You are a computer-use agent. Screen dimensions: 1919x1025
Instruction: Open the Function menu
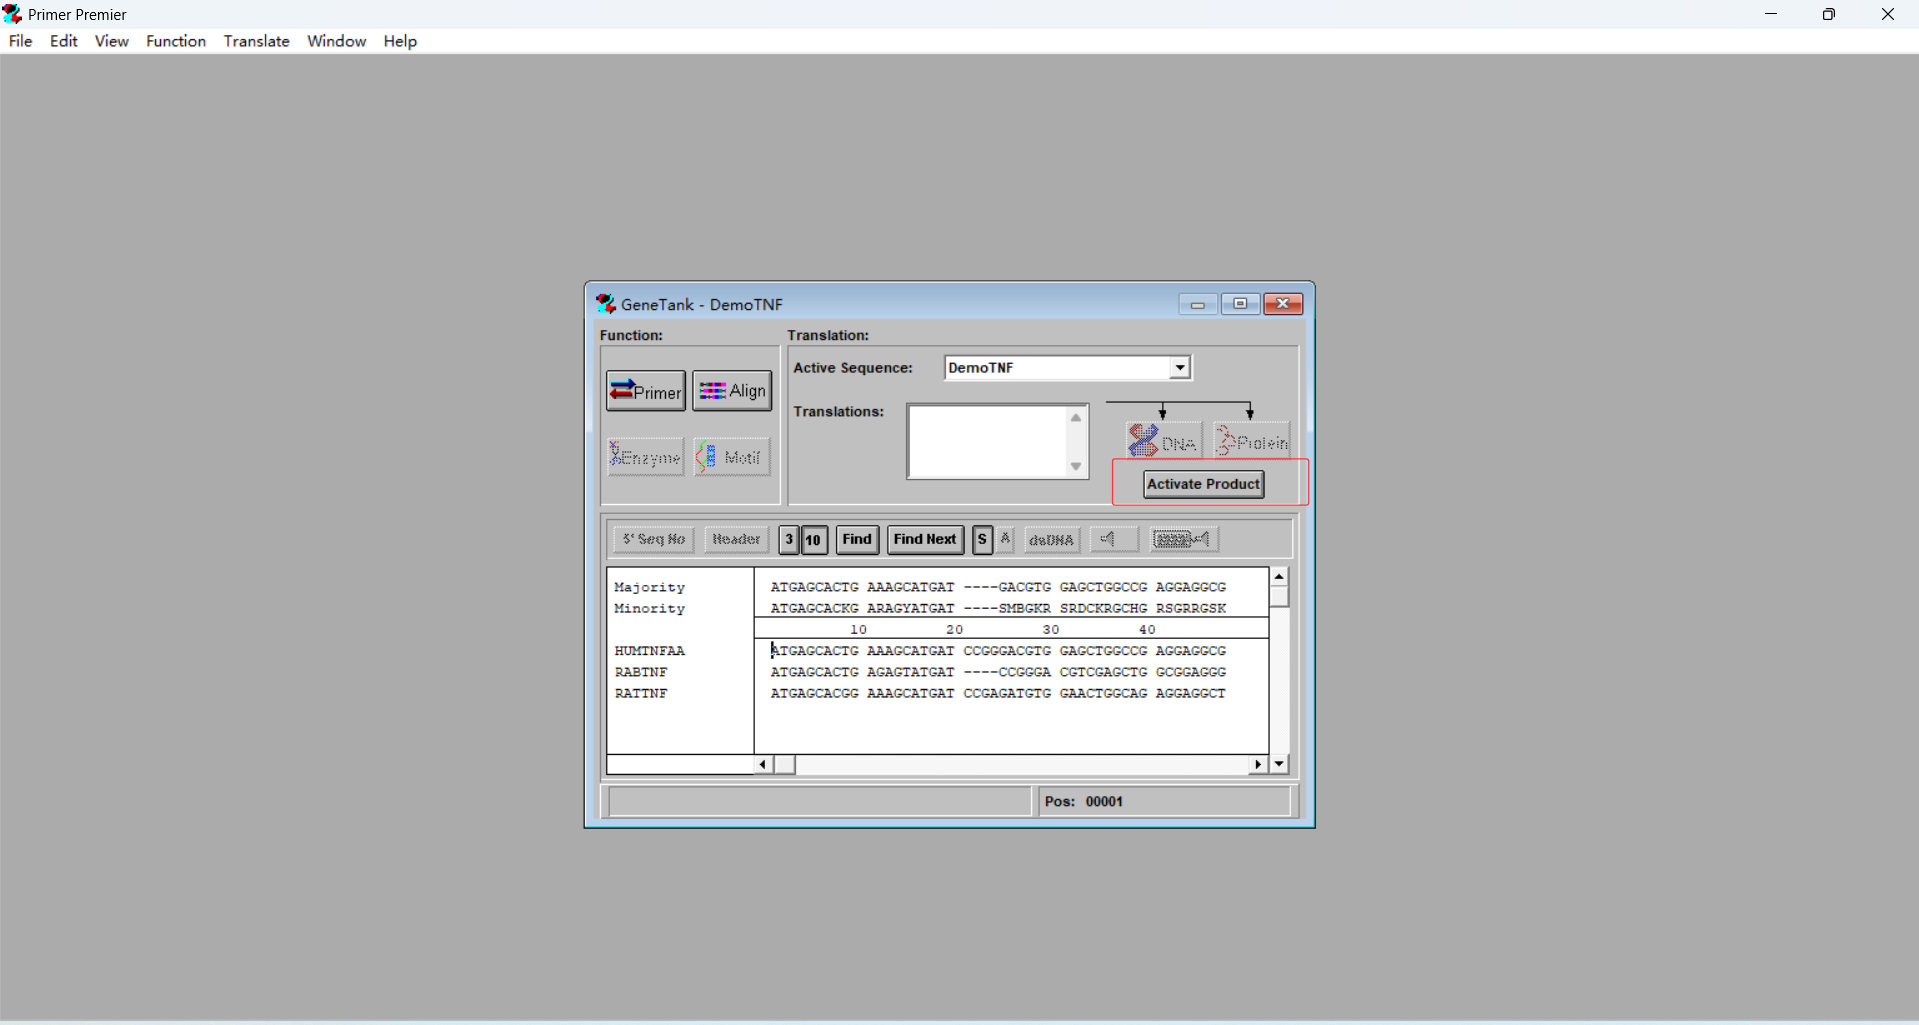click(176, 41)
